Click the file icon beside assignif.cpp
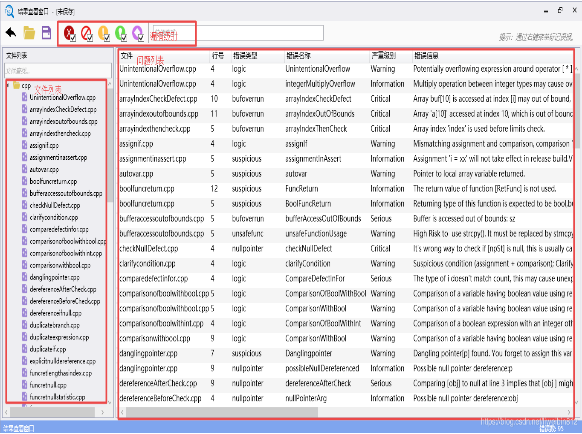The image size is (582, 434). [24, 145]
